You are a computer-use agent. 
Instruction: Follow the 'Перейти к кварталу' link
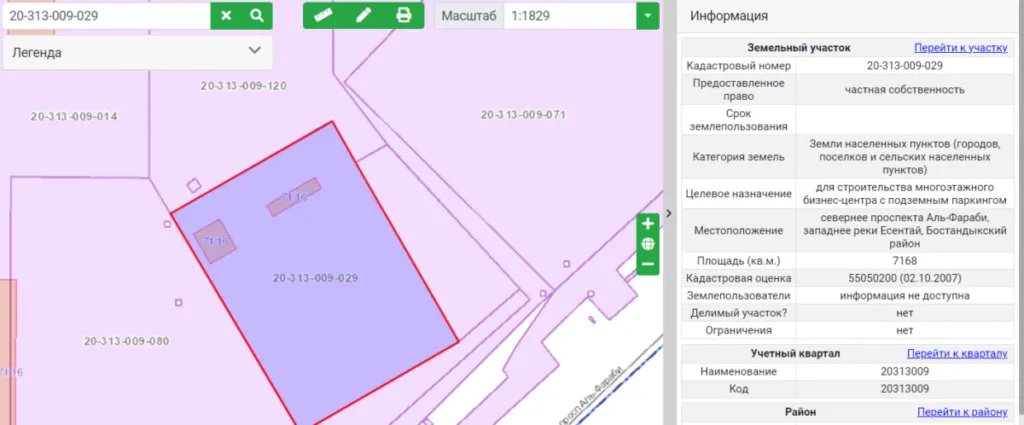pyautogui.click(x=956, y=354)
